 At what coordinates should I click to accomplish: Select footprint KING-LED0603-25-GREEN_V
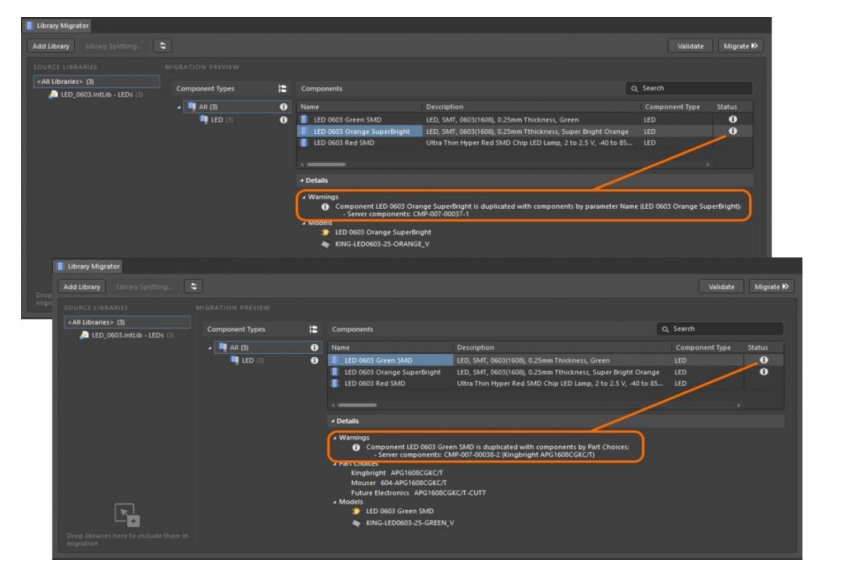[403, 523]
